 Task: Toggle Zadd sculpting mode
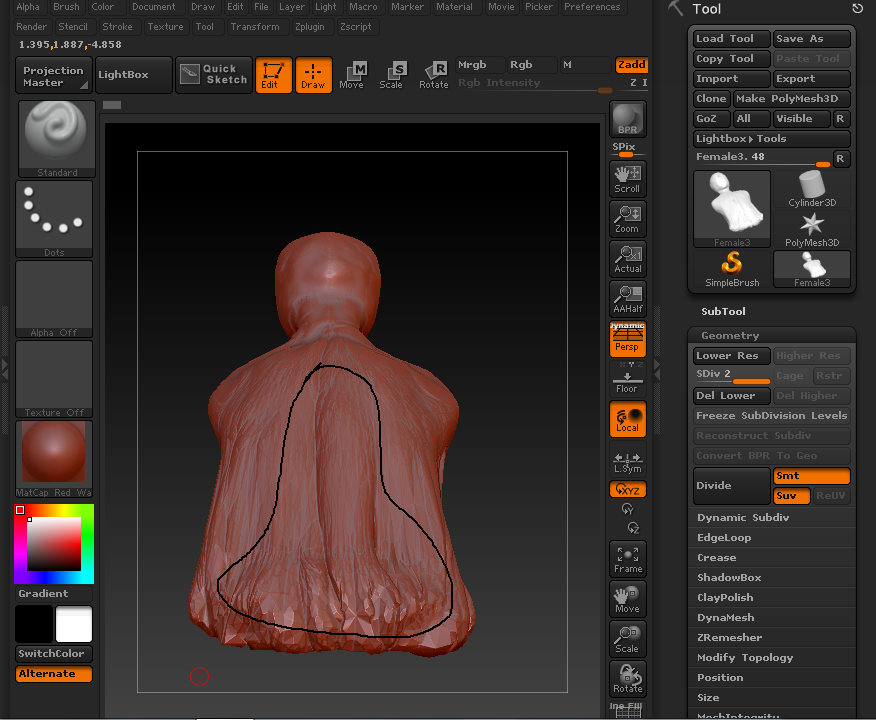631,65
